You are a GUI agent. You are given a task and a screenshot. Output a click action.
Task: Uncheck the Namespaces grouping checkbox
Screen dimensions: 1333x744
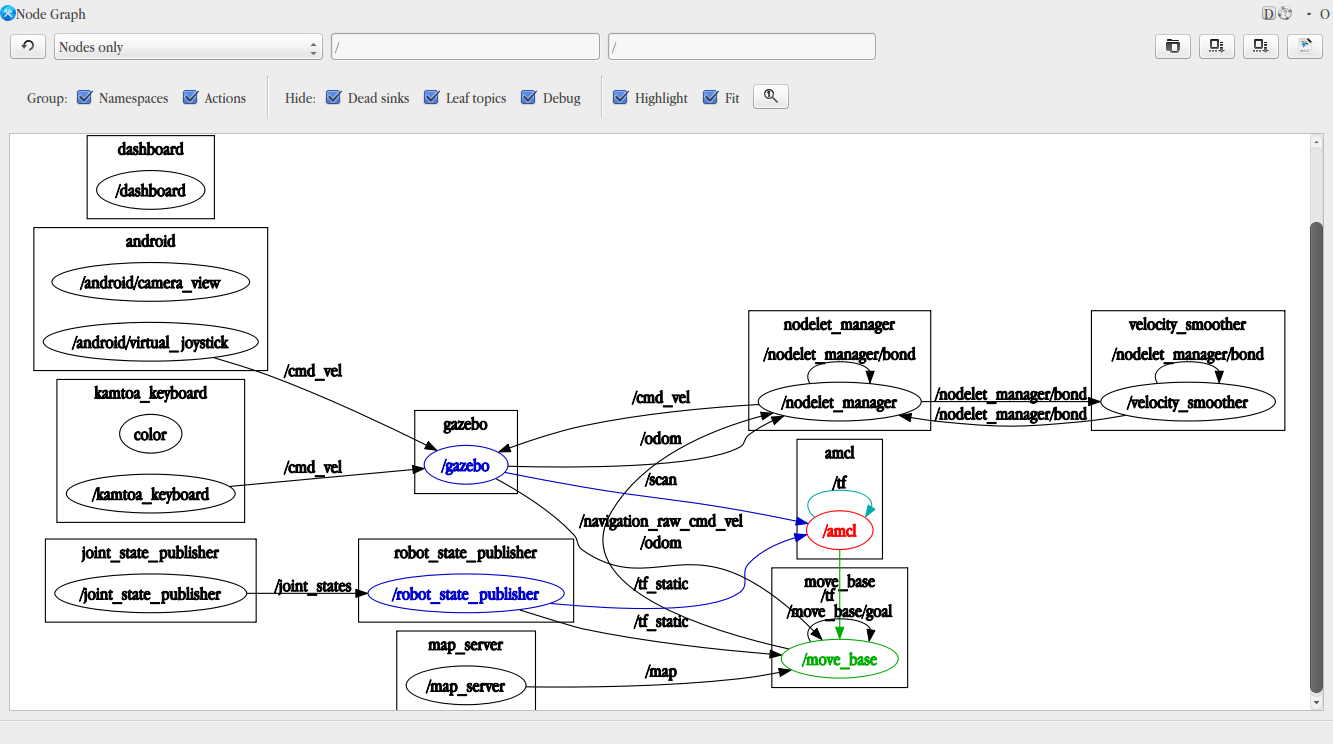pyautogui.click(x=85, y=98)
